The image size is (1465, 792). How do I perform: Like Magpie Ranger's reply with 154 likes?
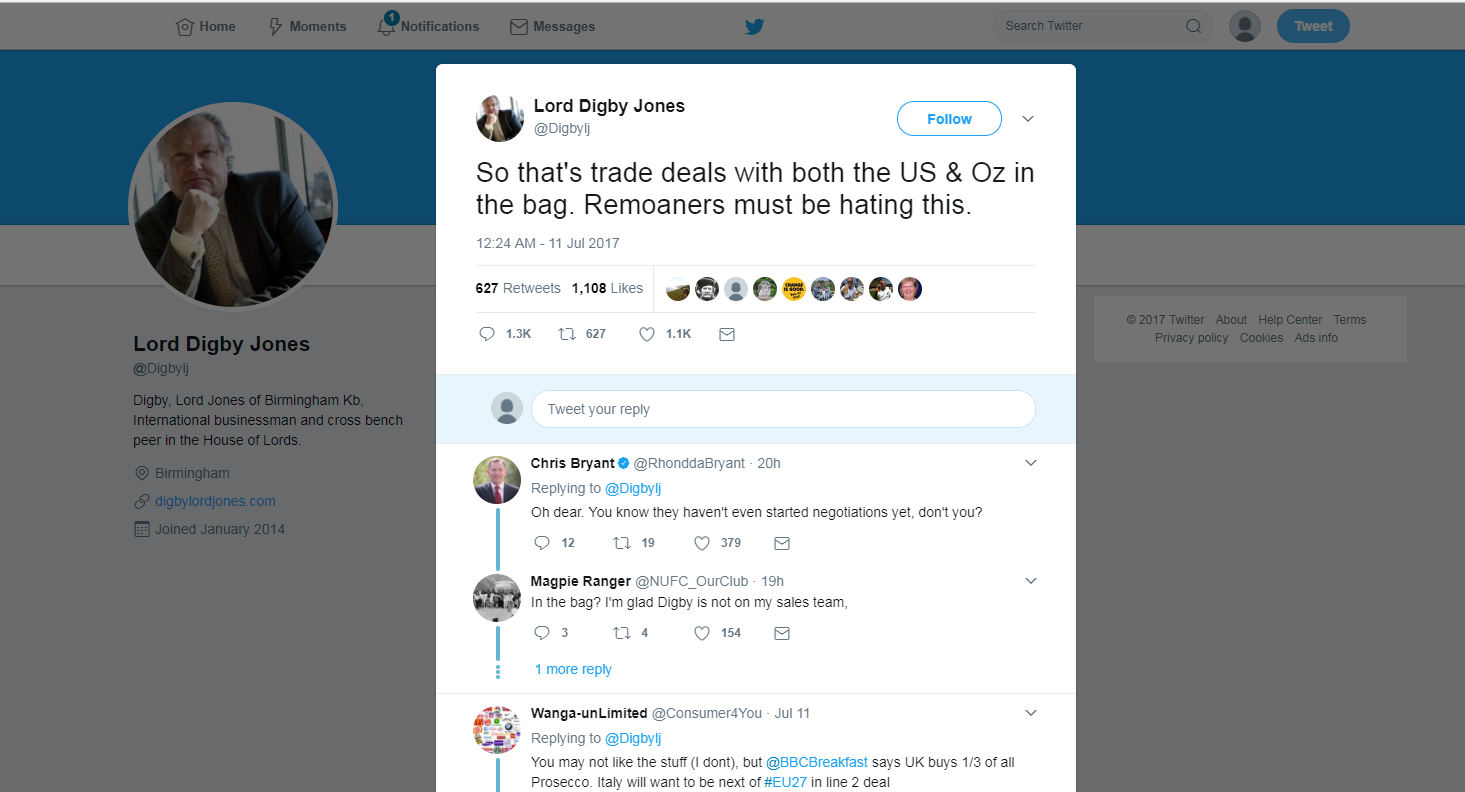coord(702,633)
